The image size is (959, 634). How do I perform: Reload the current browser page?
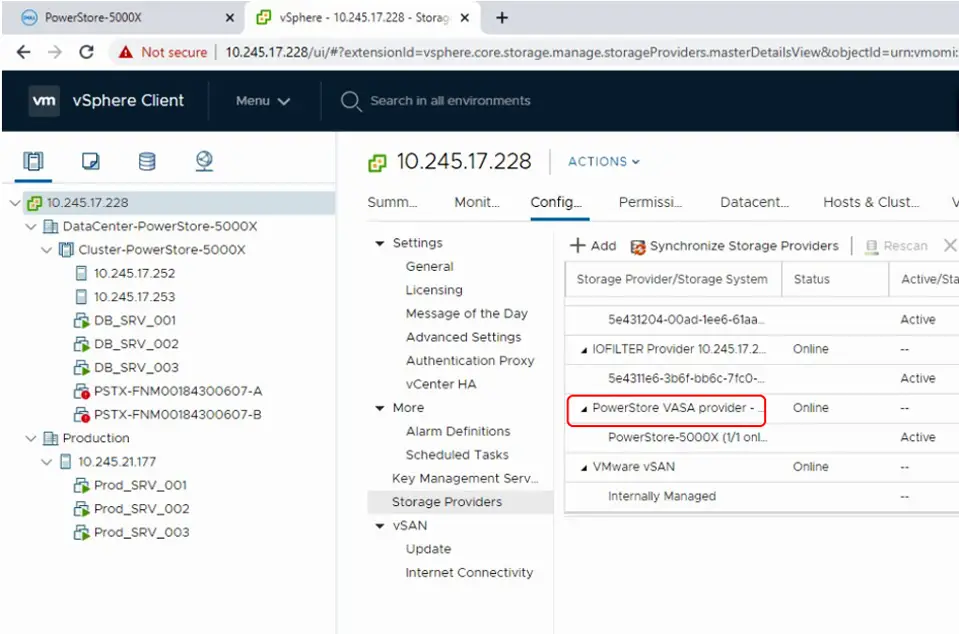pyautogui.click(x=86, y=52)
